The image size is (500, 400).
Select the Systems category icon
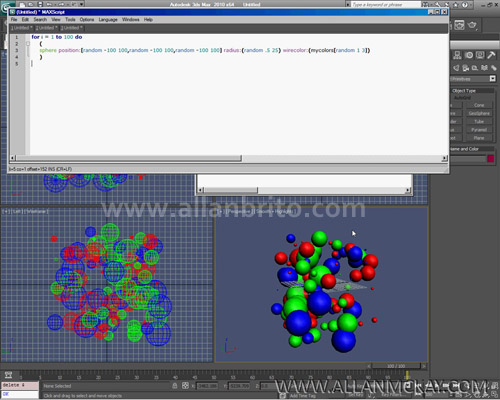pyautogui.click(x=494, y=68)
